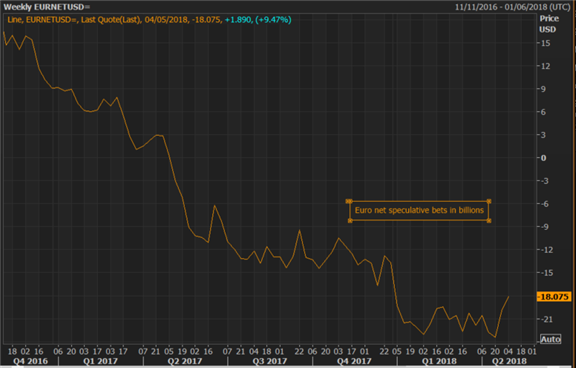The height and width of the screenshot is (368, 576).
Task: Click the Weekly EURNETUSD= chart title
Action: 47,7
